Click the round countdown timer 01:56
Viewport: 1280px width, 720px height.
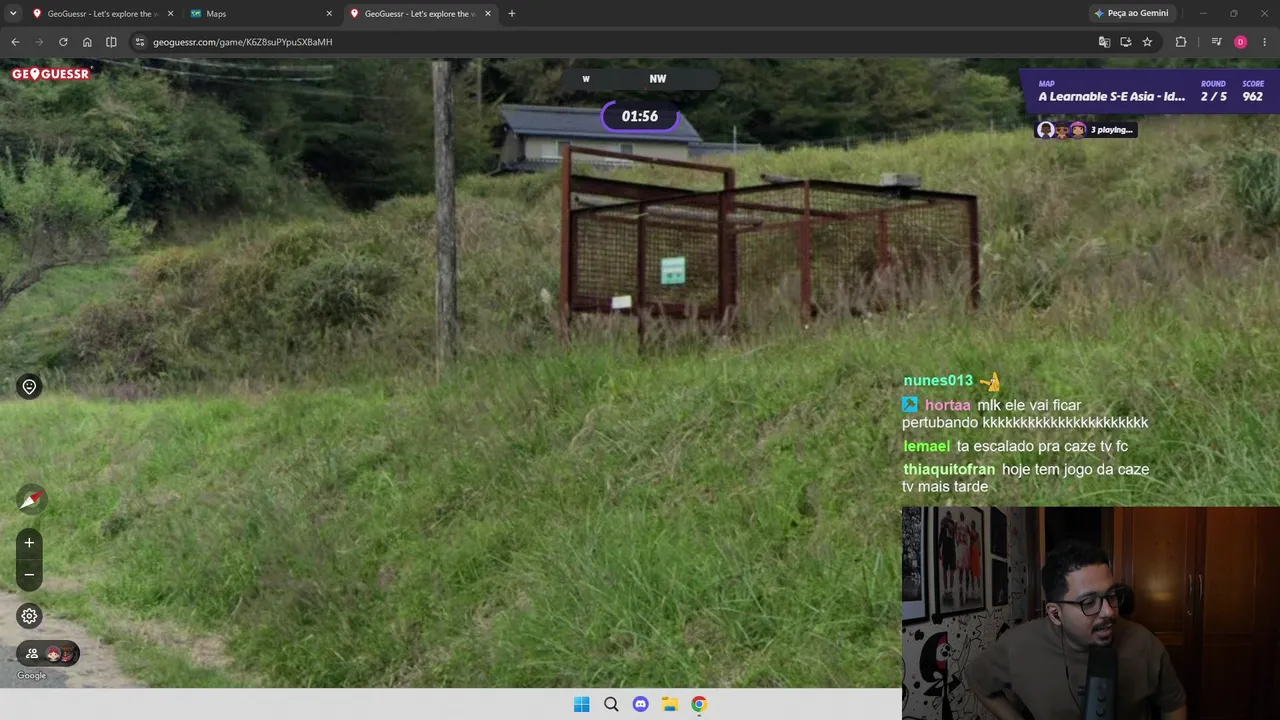pyautogui.click(x=640, y=116)
